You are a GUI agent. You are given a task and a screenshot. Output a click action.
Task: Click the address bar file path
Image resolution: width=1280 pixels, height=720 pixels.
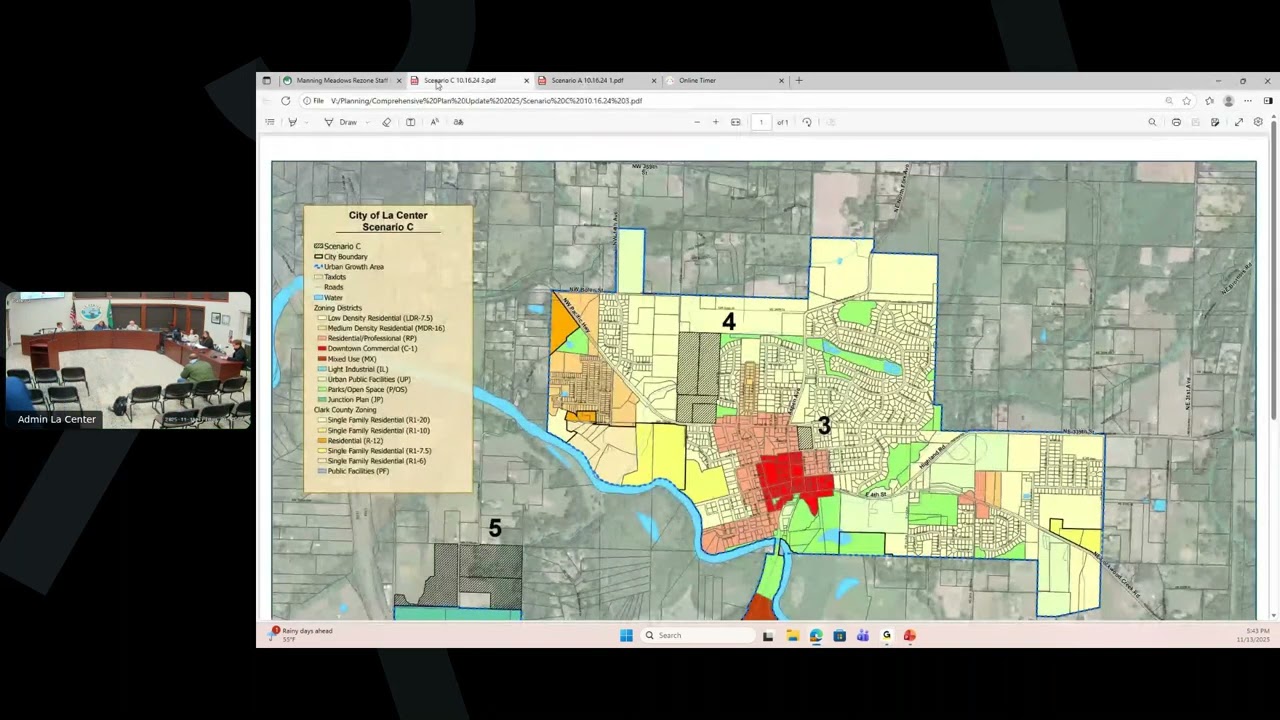click(x=486, y=101)
